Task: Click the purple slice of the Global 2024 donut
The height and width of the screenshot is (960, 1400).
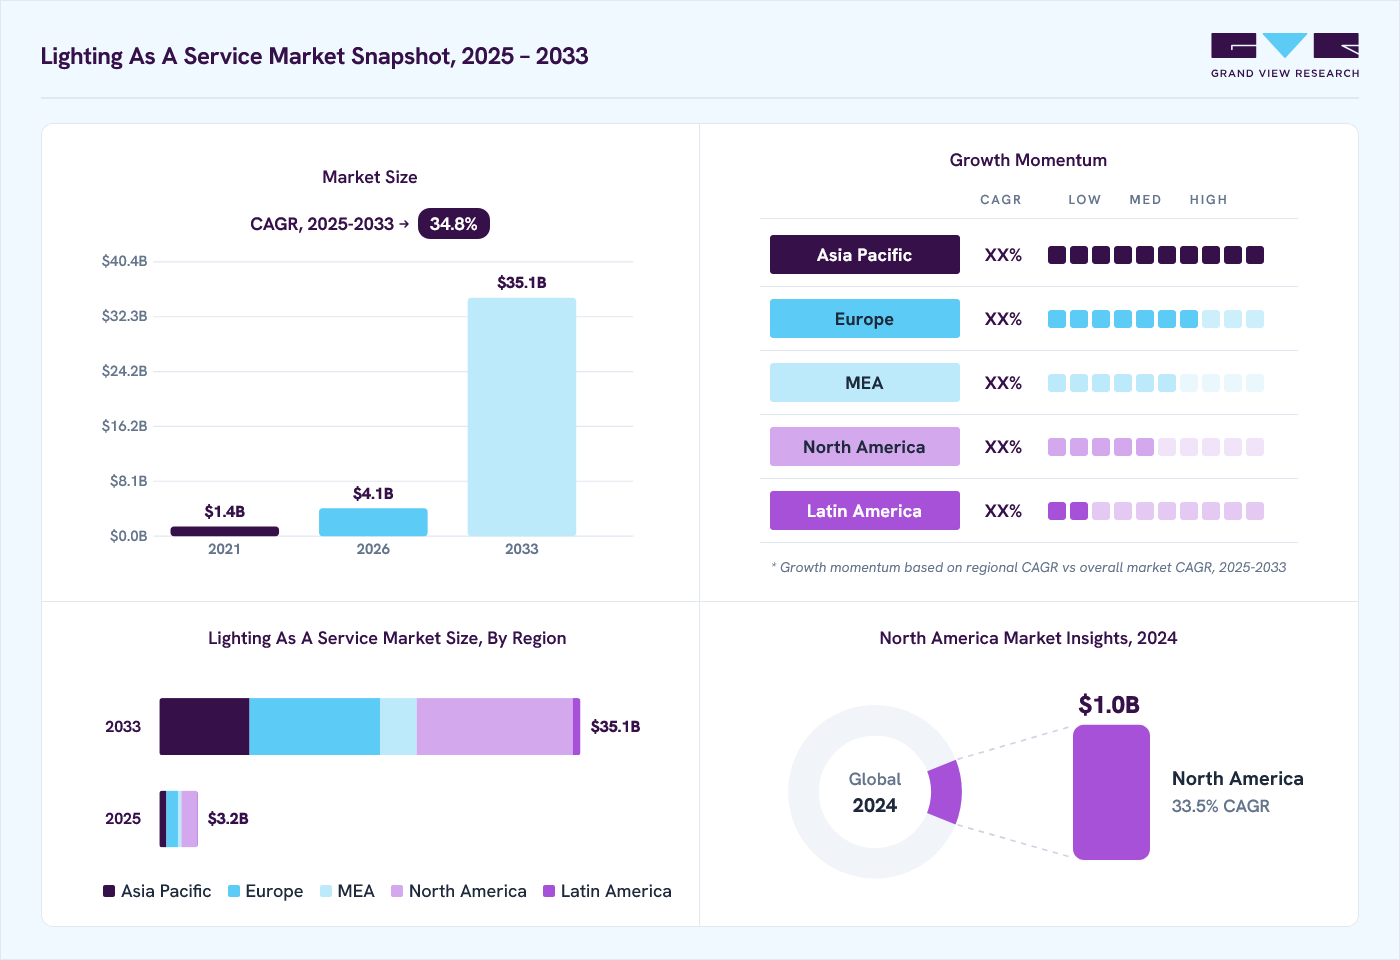Action: (x=946, y=792)
